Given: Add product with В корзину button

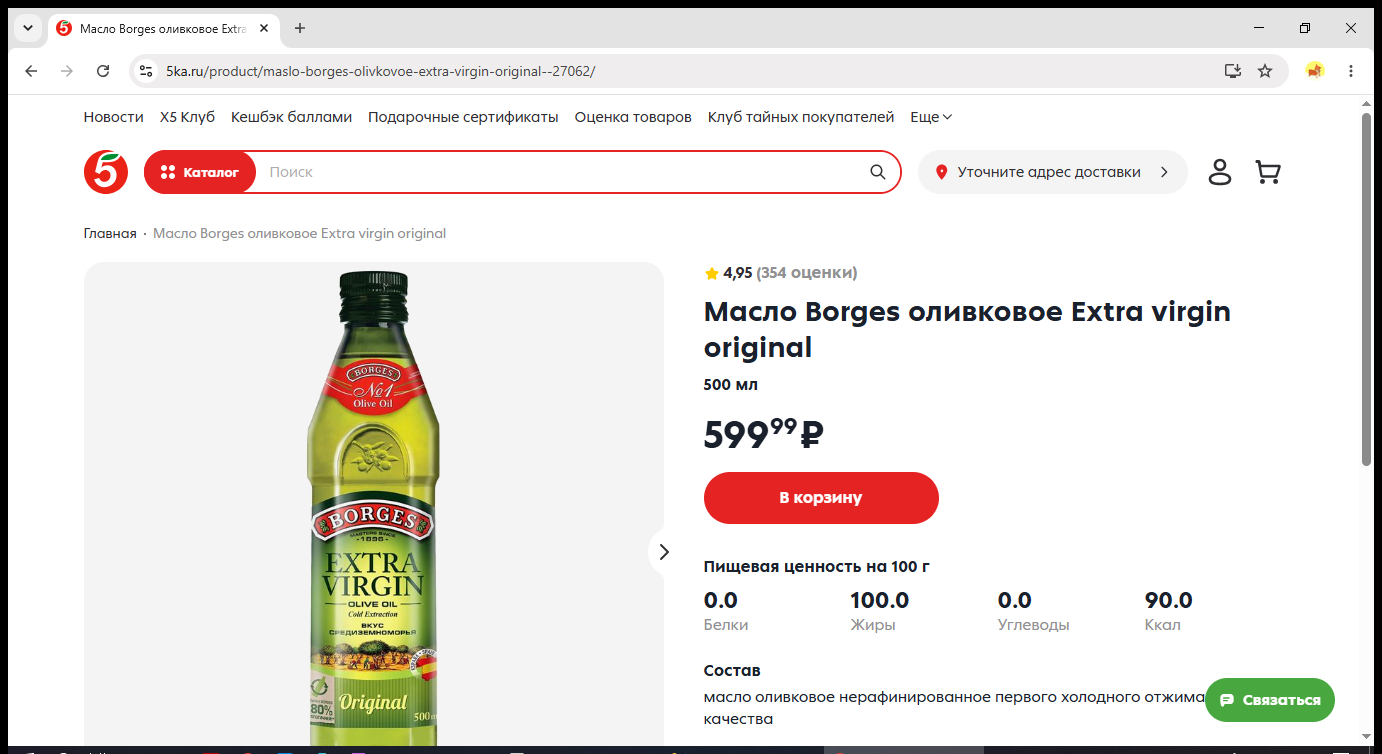Looking at the screenshot, I should pos(821,498).
